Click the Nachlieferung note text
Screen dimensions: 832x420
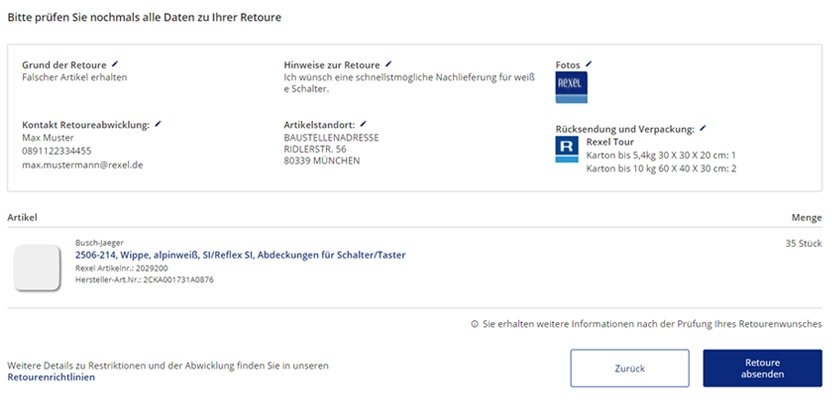coord(409,83)
